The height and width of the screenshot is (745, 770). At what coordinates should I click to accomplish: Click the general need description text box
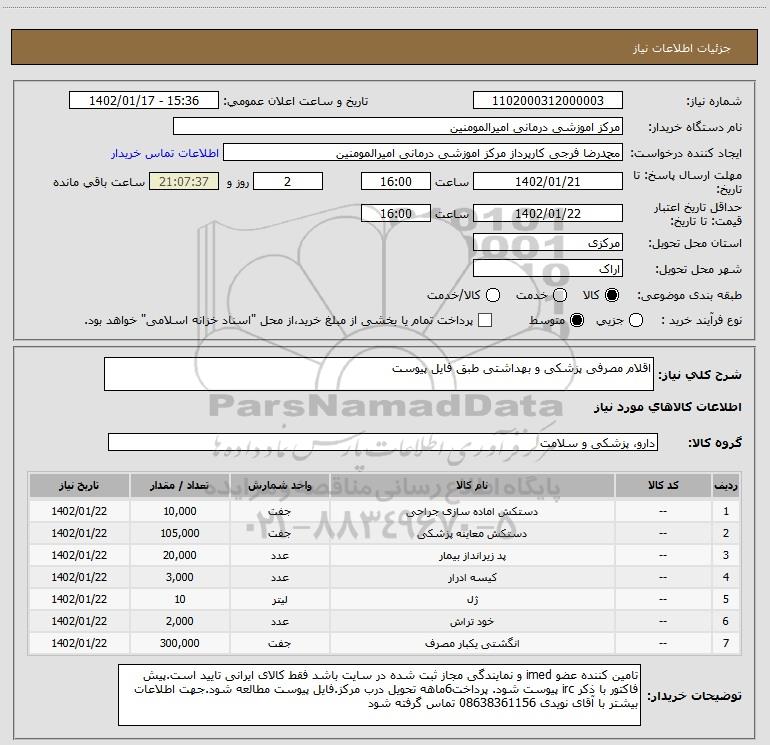pyautogui.click(x=379, y=374)
